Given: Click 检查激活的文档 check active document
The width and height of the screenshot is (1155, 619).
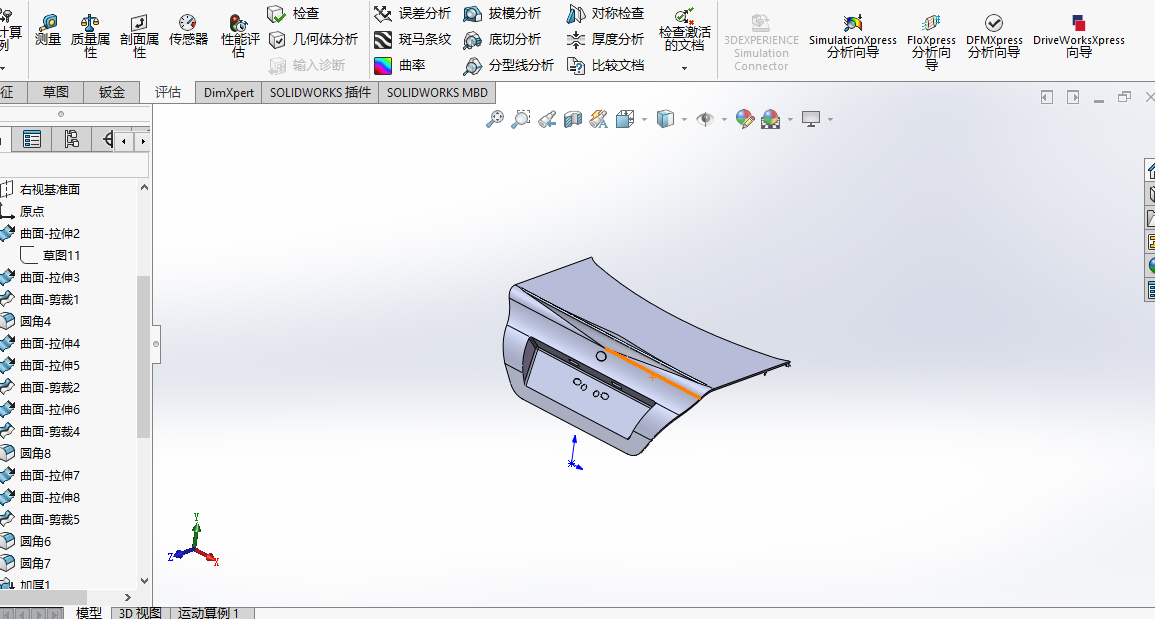Looking at the screenshot, I should click(684, 29).
